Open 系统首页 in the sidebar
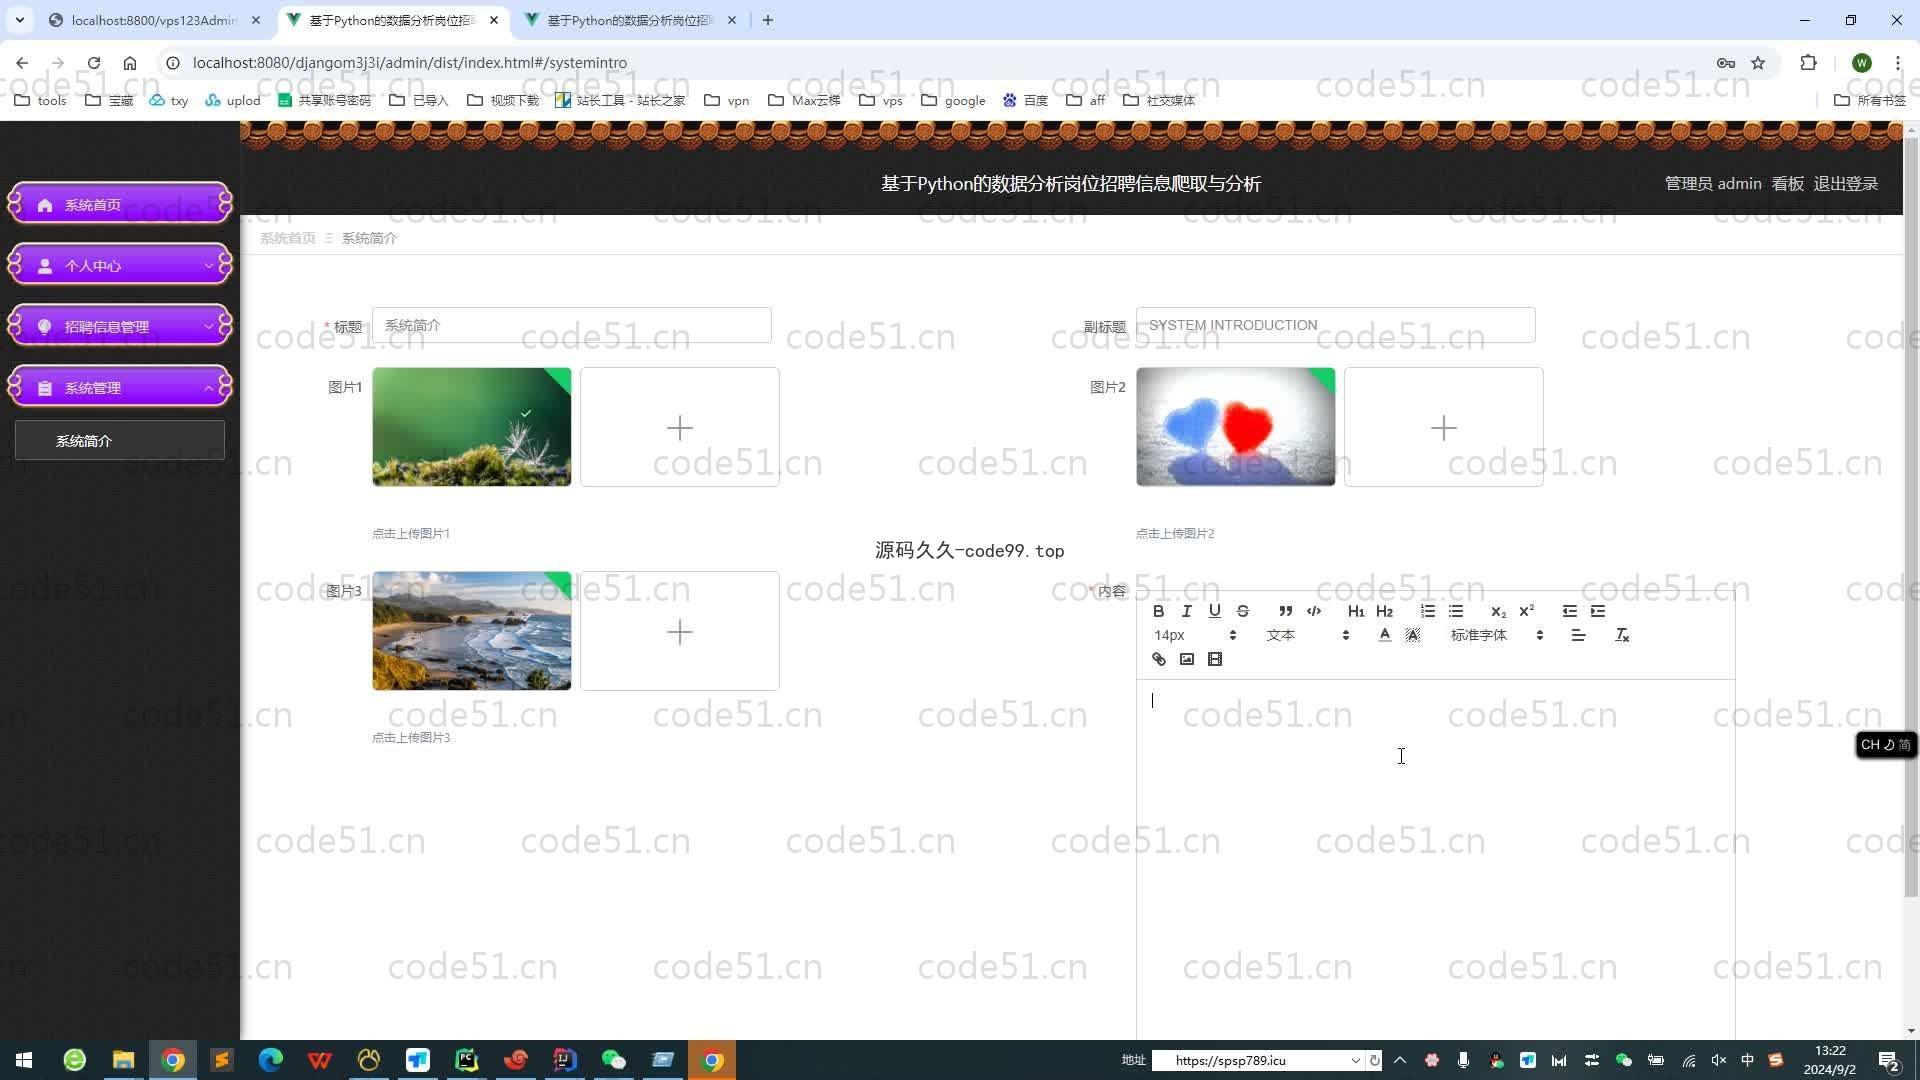 point(120,204)
